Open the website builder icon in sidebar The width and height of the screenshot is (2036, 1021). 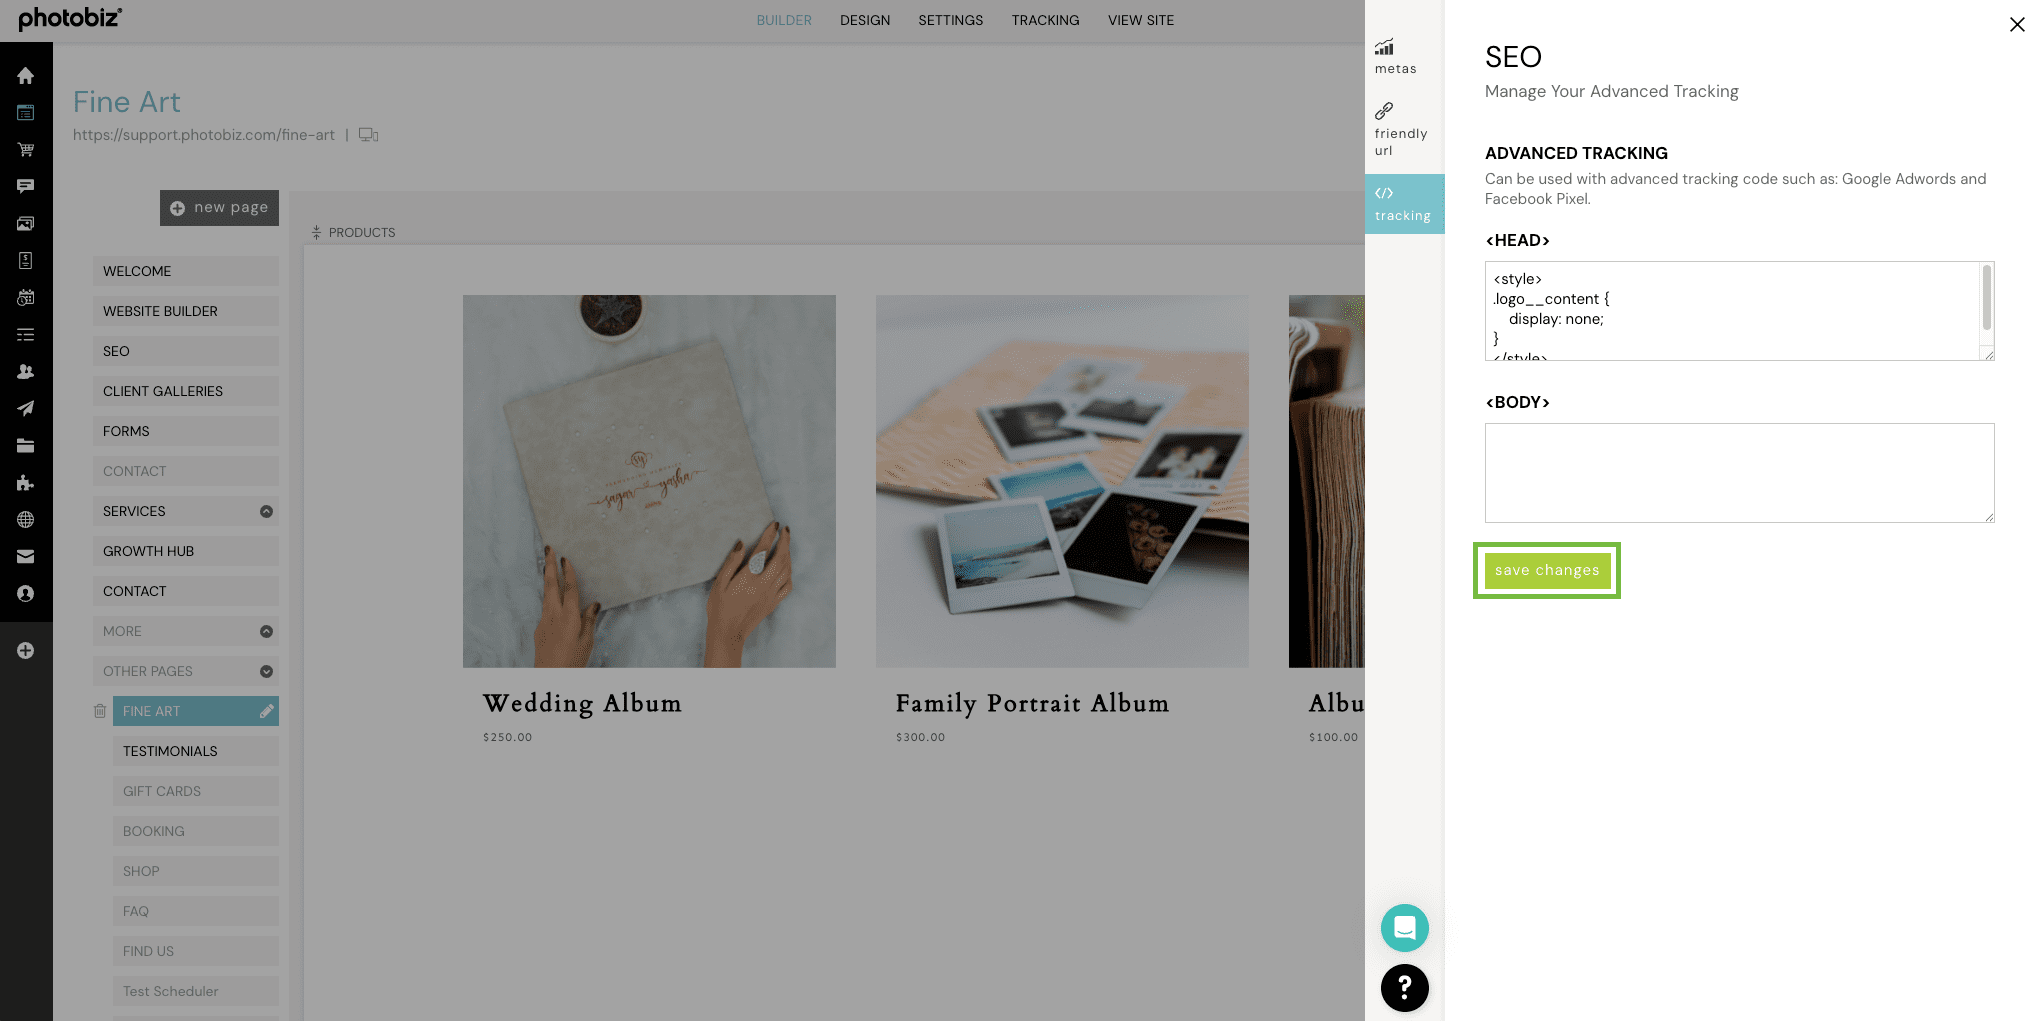26,113
